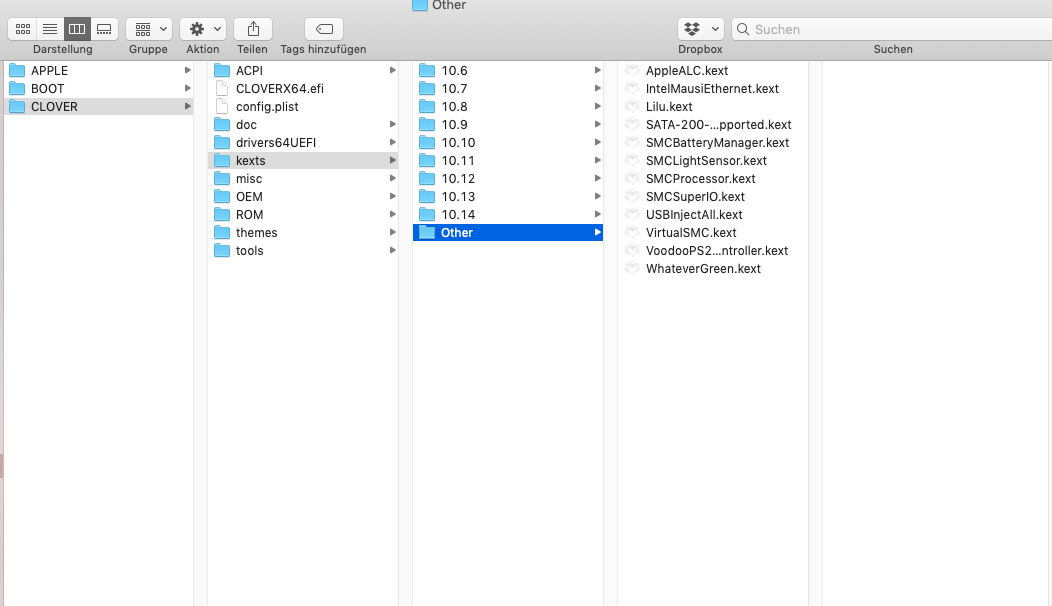Open the tools folder
The height and width of the screenshot is (606, 1052).
[305, 251]
